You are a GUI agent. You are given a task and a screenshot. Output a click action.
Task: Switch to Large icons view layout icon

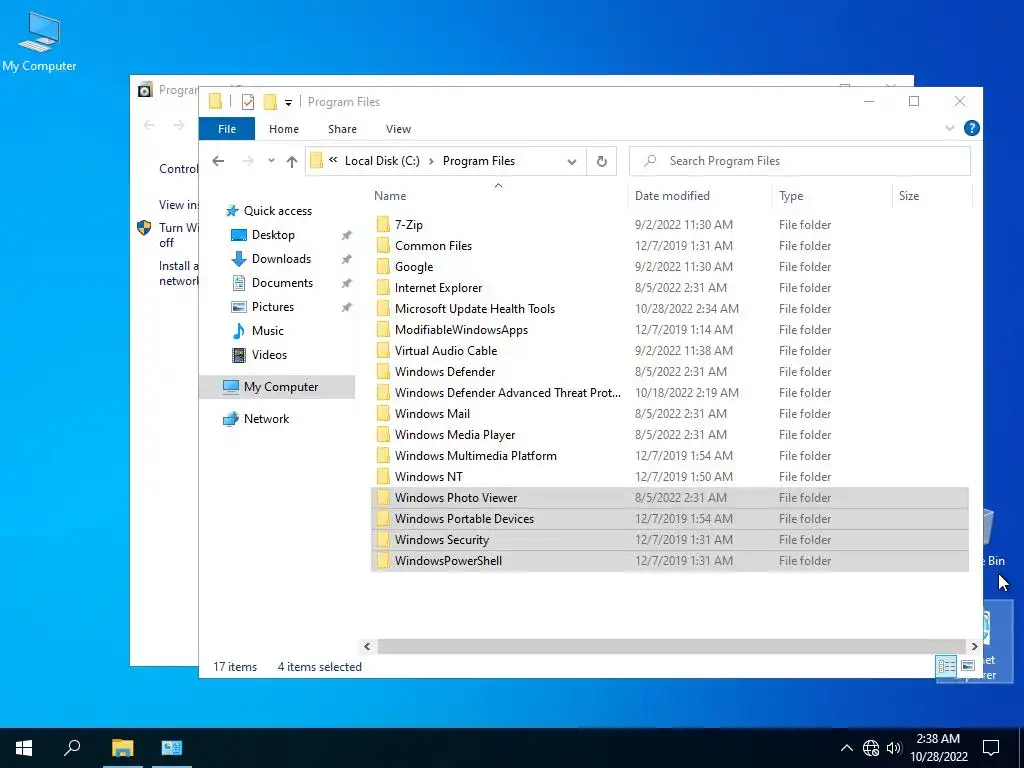tap(968, 666)
